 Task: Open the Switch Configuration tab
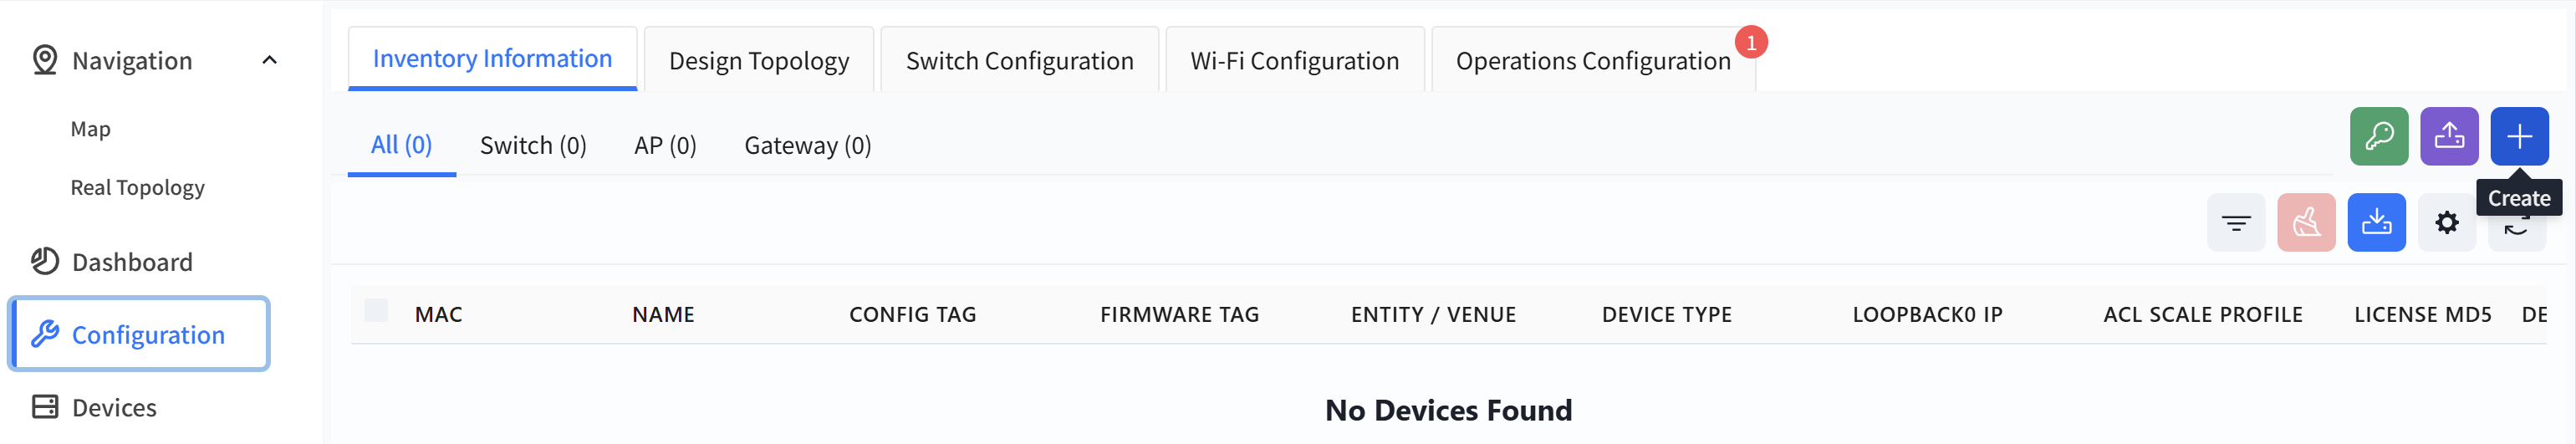coord(1019,60)
